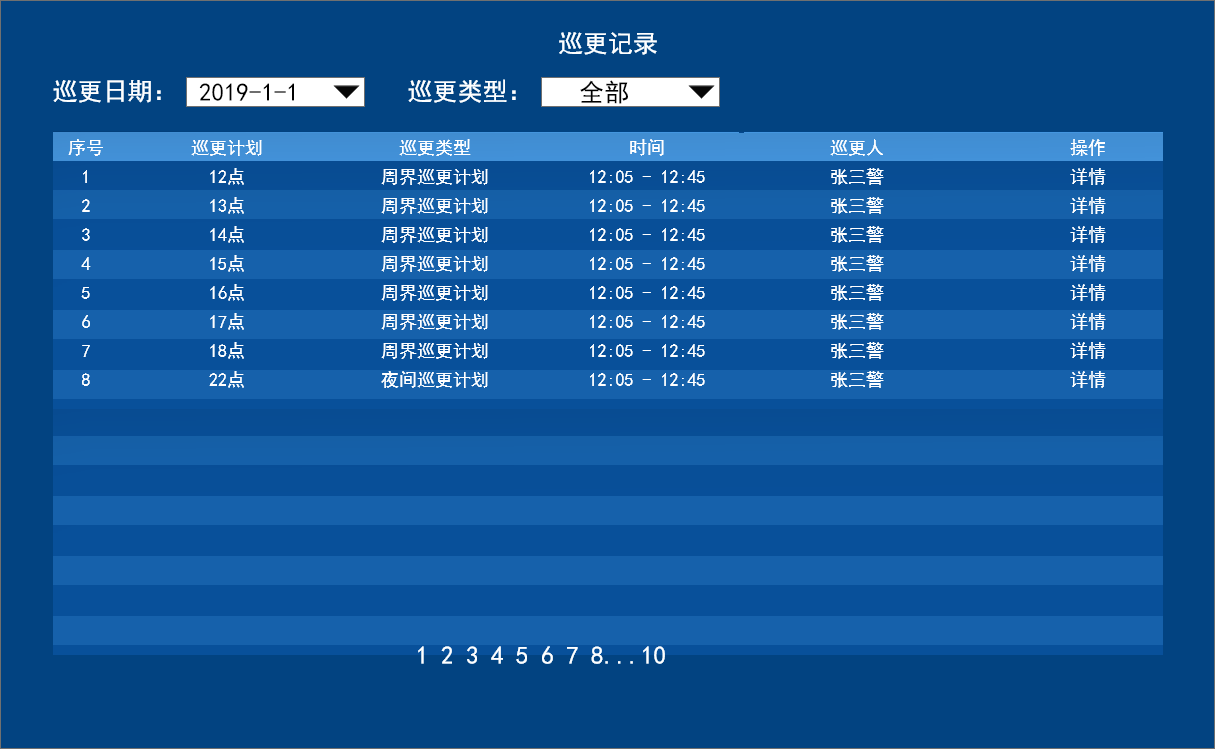Click the 时间 column header

click(646, 148)
